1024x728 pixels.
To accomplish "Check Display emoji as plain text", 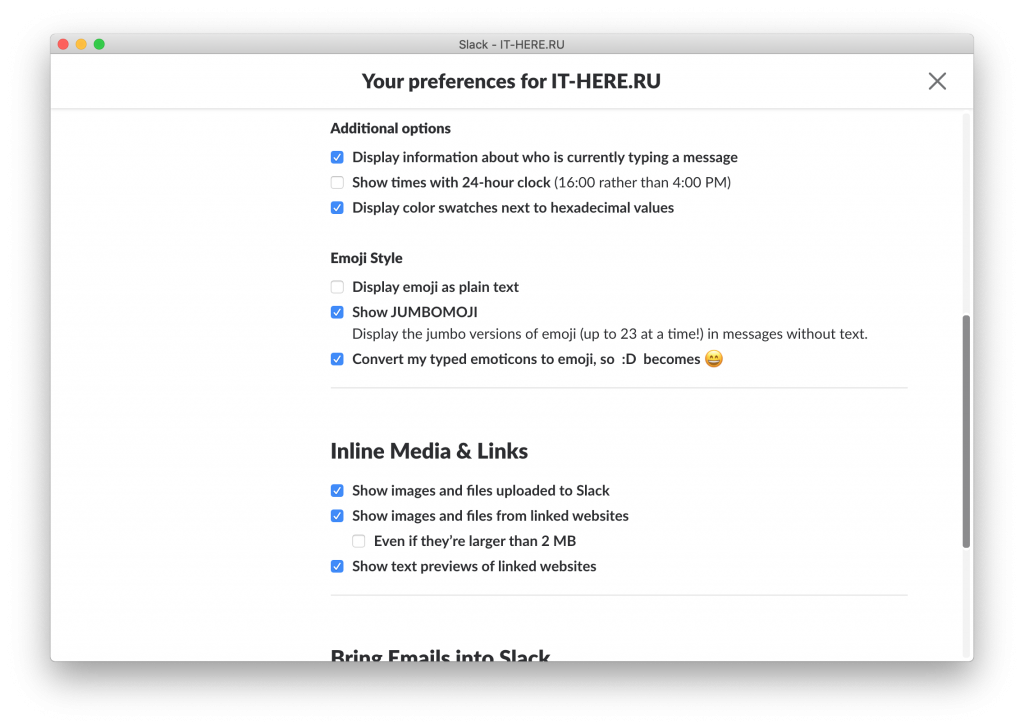I will [337, 287].
